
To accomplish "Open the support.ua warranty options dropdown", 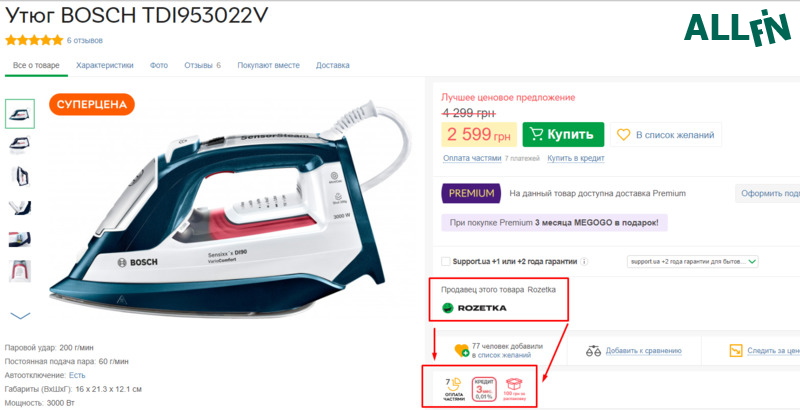I will [x=692, y=262].
